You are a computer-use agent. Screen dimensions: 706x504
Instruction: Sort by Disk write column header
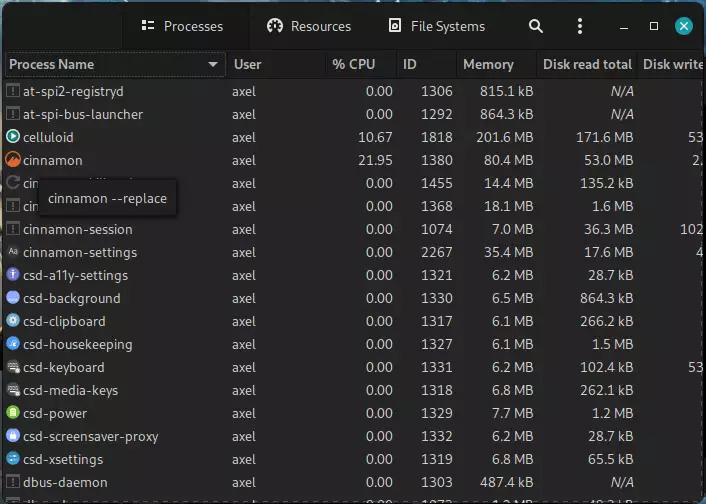pos(672,64)
